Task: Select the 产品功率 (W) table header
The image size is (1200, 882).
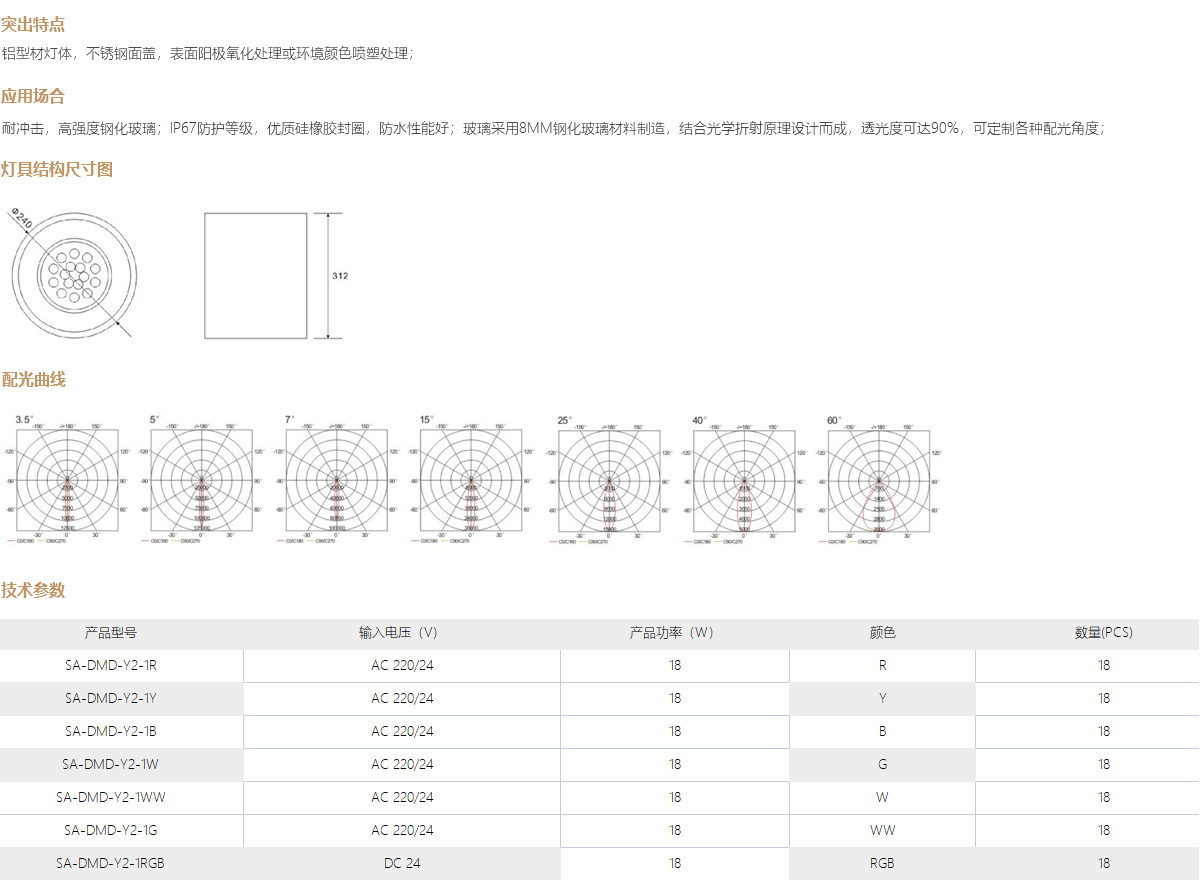Action: [674, 633]
